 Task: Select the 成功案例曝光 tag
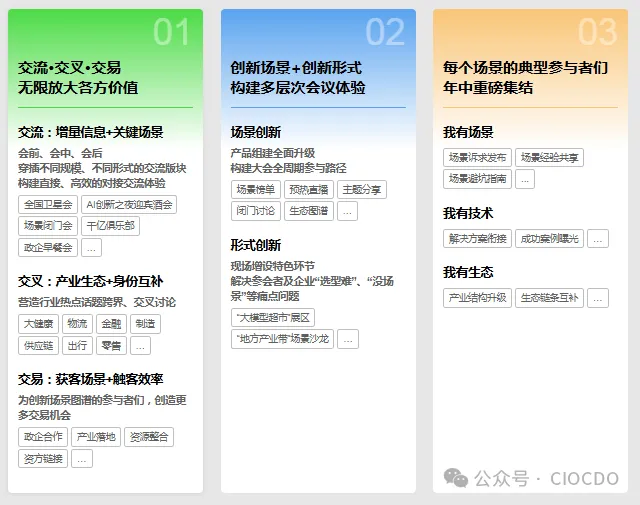pyautogui.click(x=549, y=239)
